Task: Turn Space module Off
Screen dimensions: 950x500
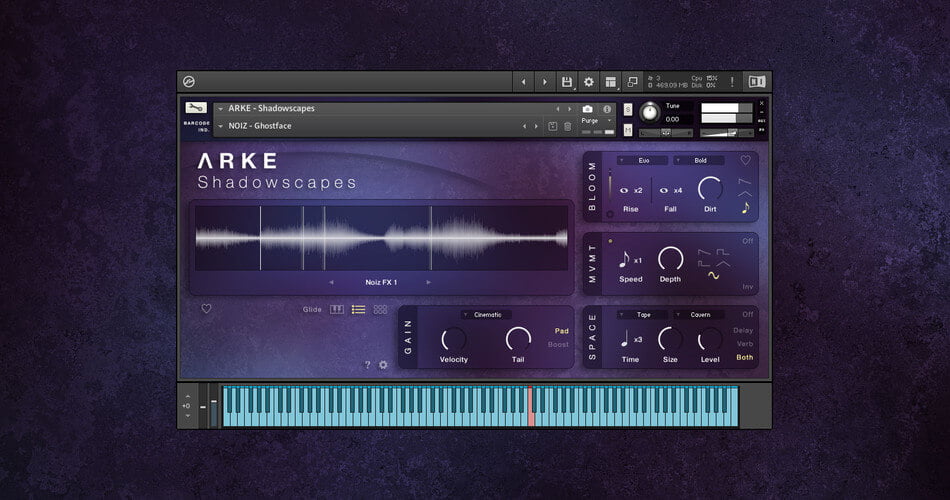Action: [748, 315]
